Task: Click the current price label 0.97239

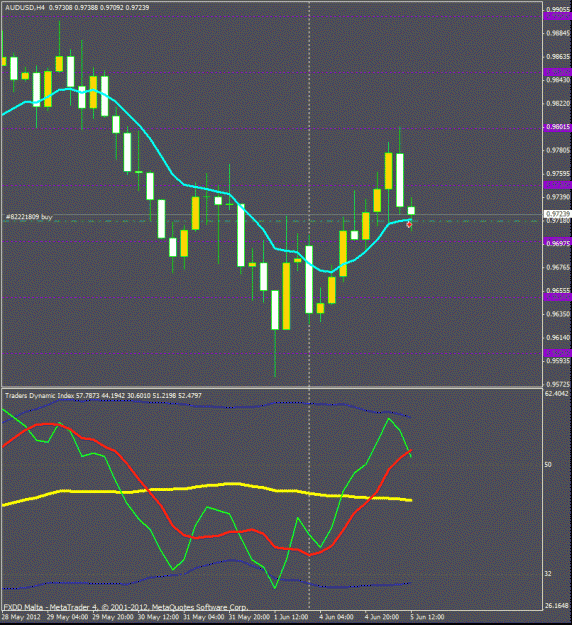Action: coord(558,214)
